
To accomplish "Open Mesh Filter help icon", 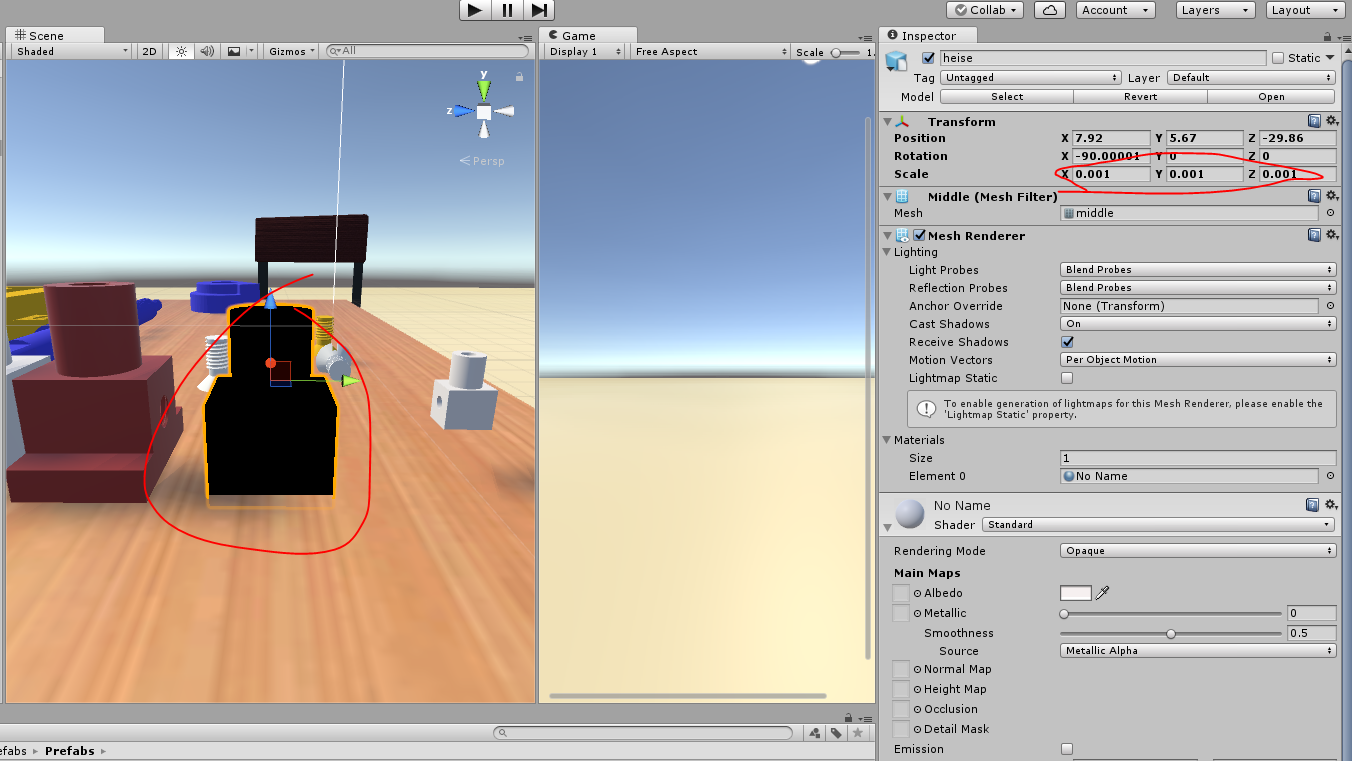I will (1315, 196).
